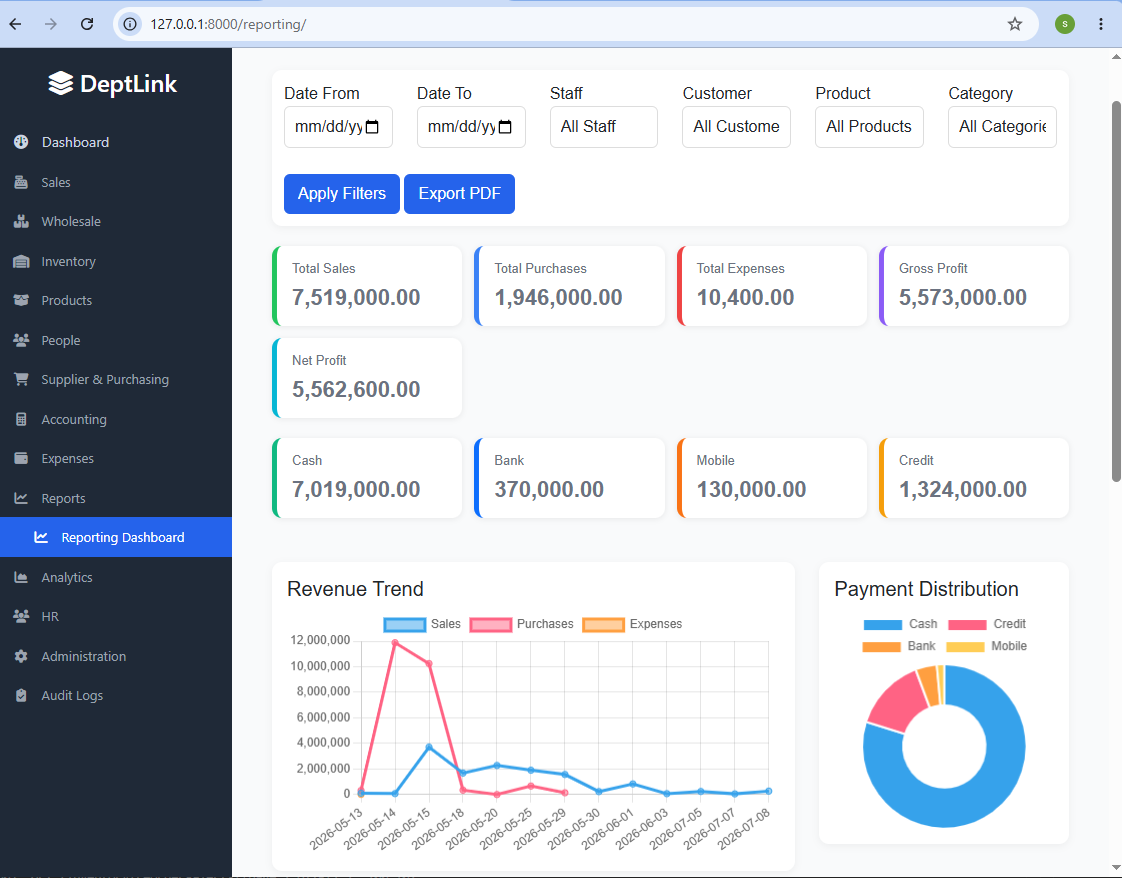Image resolution: width=1122 pixels, height=878 pixels.
Task: Open the browser three-dot menu
Action: click(1101, 24)
